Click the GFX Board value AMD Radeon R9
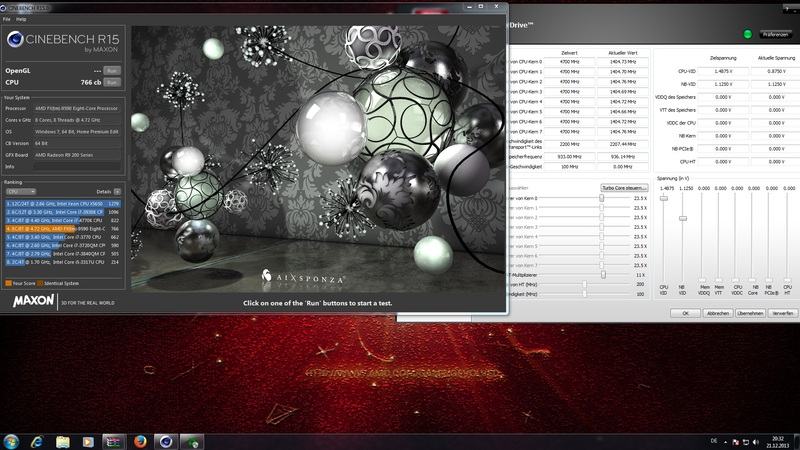This screenshot has width=800, height=450. point(78,155)
